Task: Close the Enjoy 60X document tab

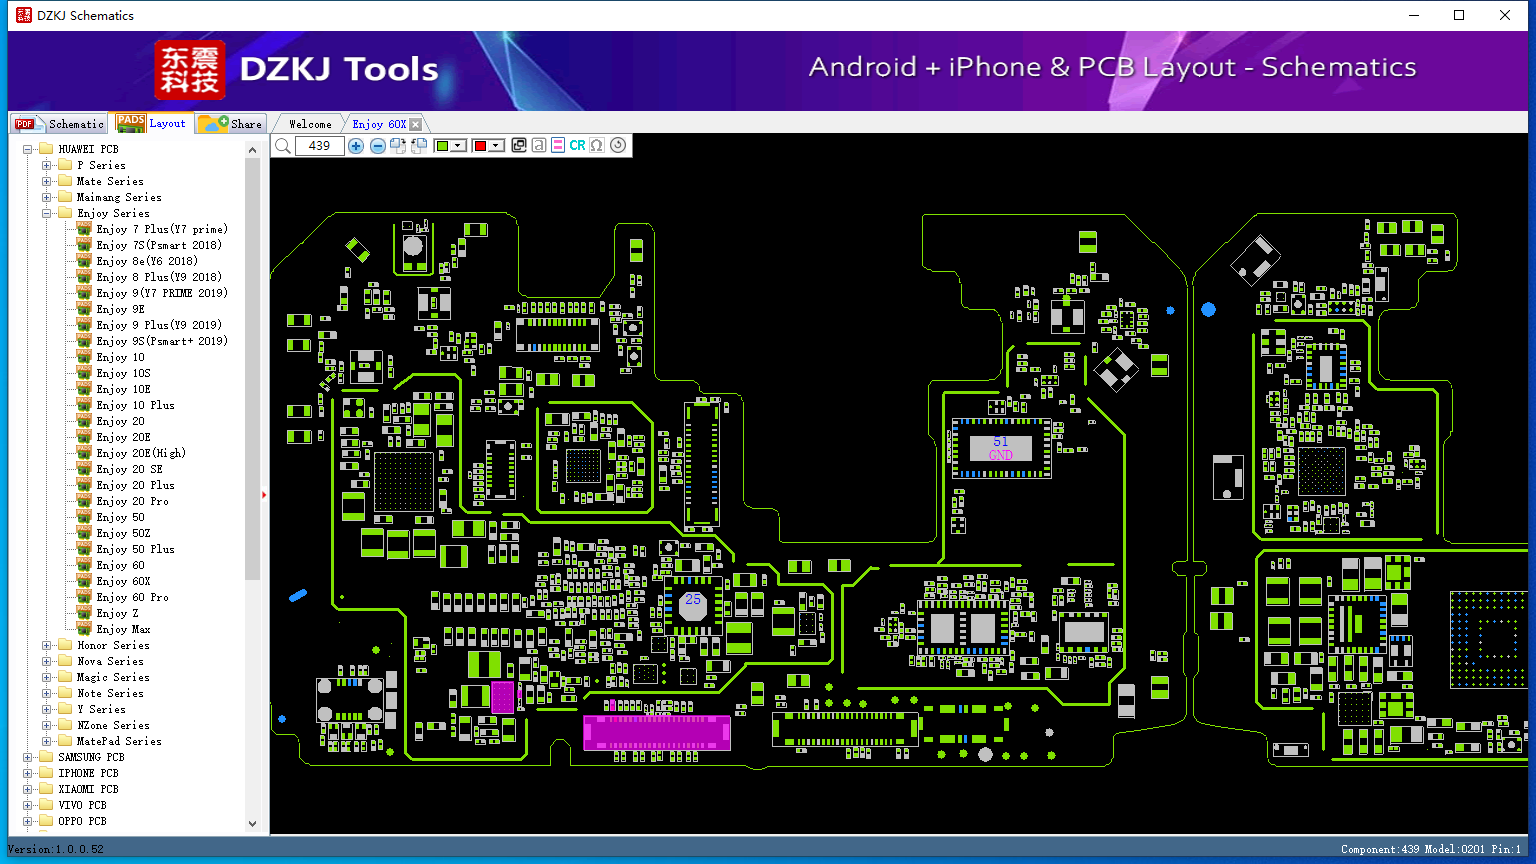Action: tap(416, 125)
